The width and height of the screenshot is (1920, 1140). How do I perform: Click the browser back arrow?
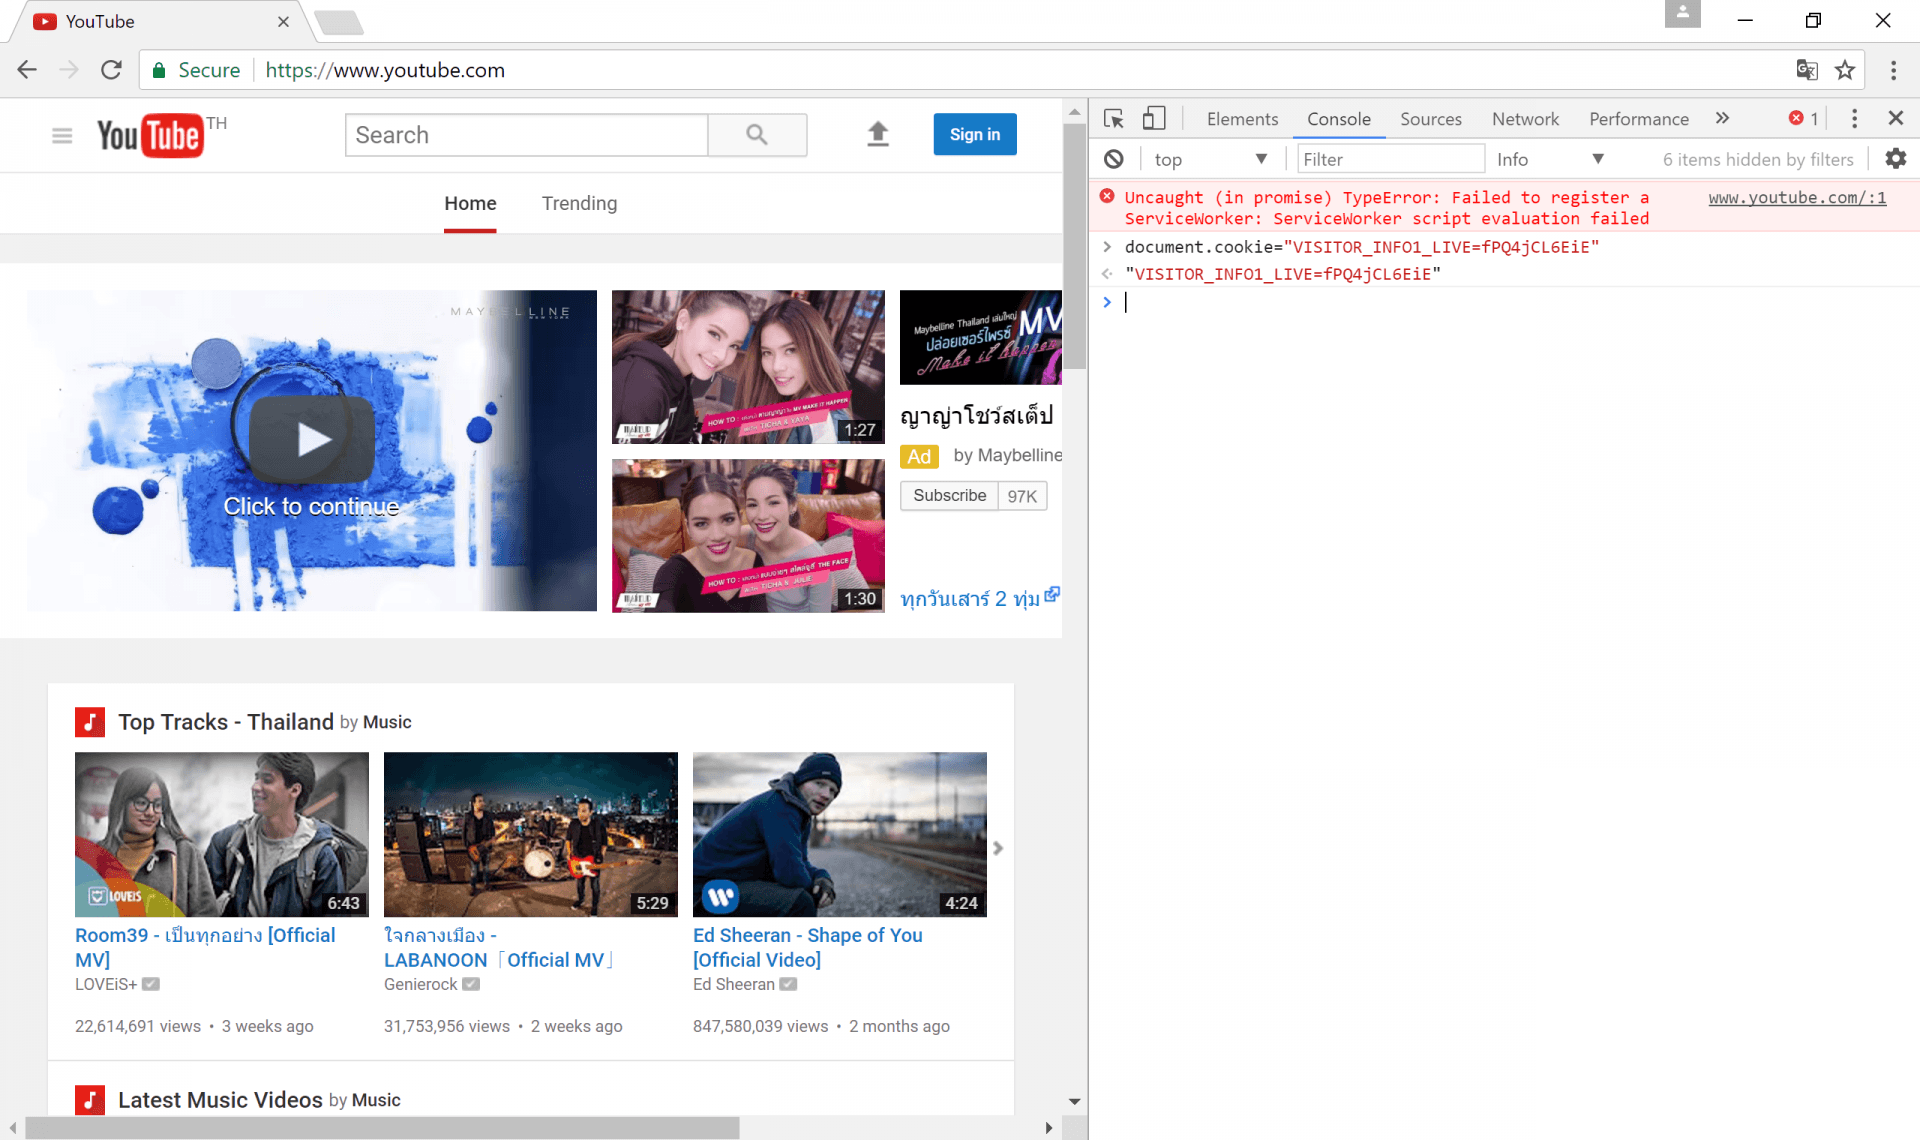coord(27,70)
